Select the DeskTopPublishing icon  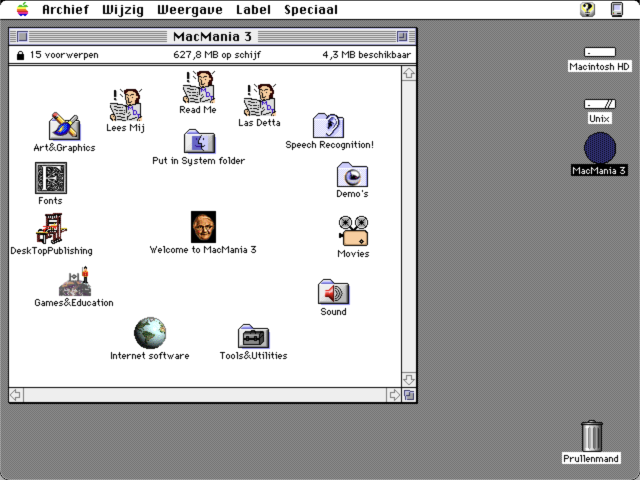click(51, 229)
